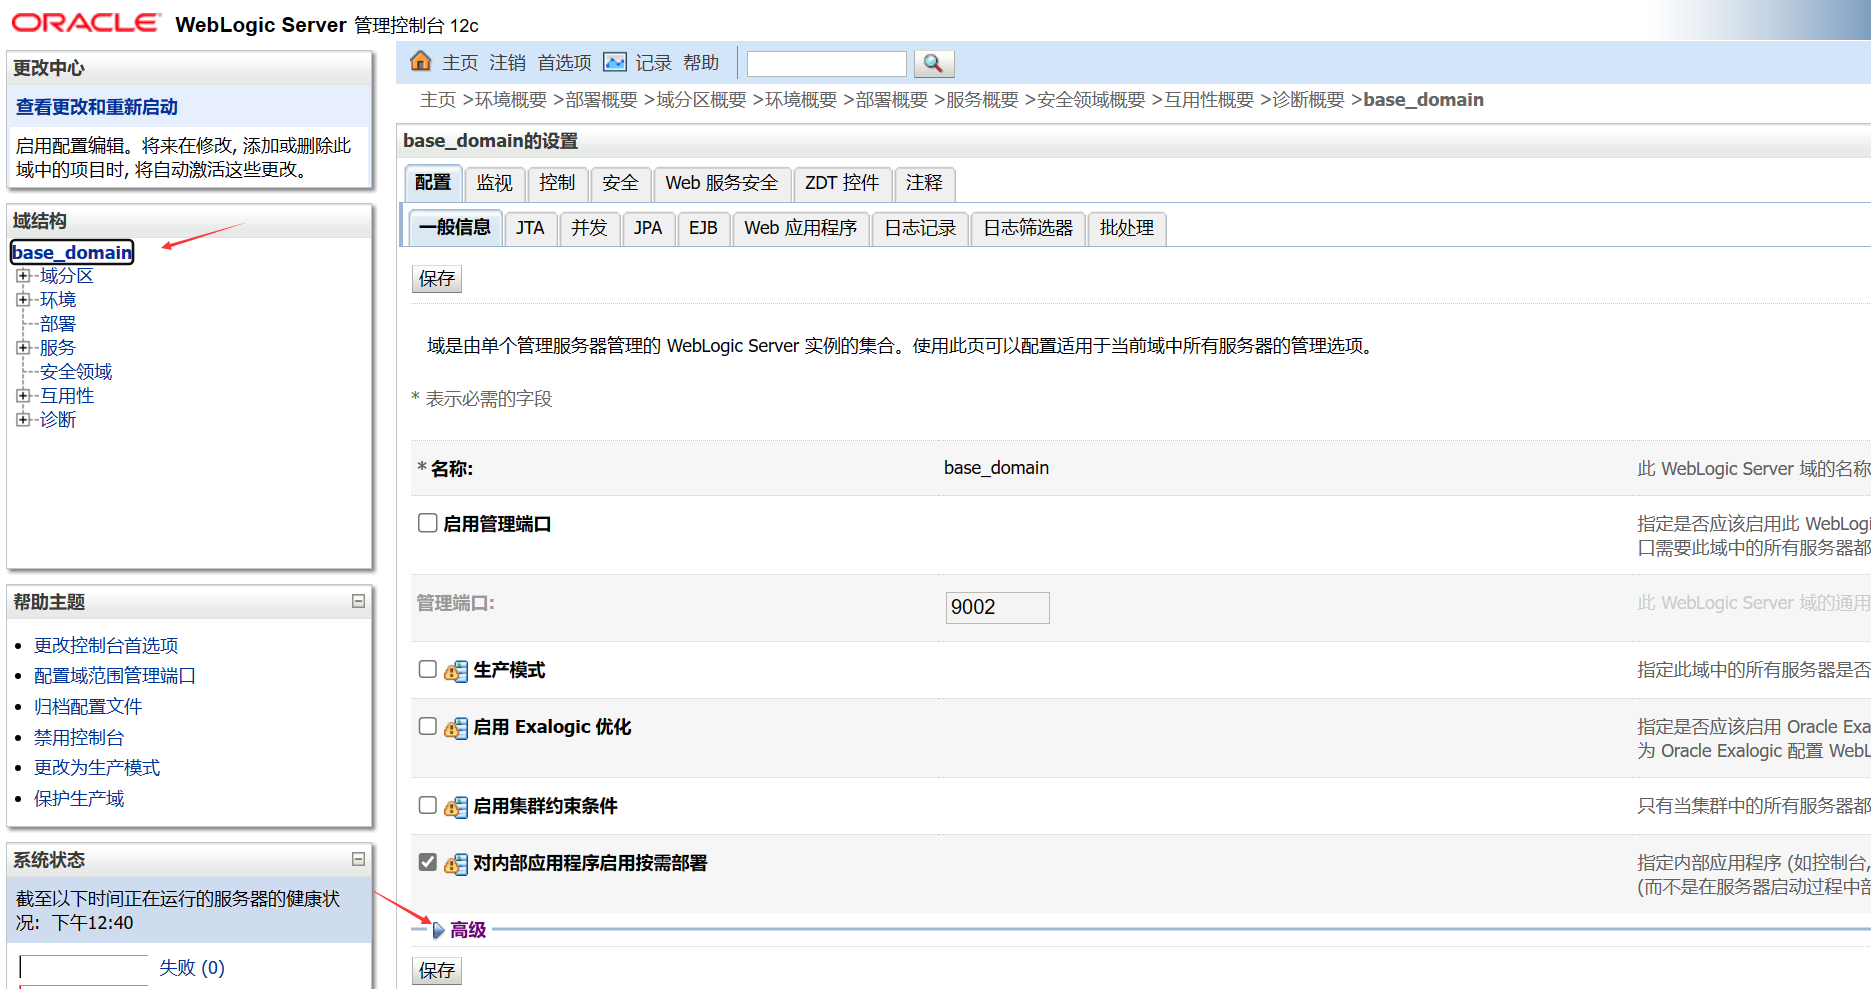
Task: Open the JTA sub-tab
Action: point(530,228)
